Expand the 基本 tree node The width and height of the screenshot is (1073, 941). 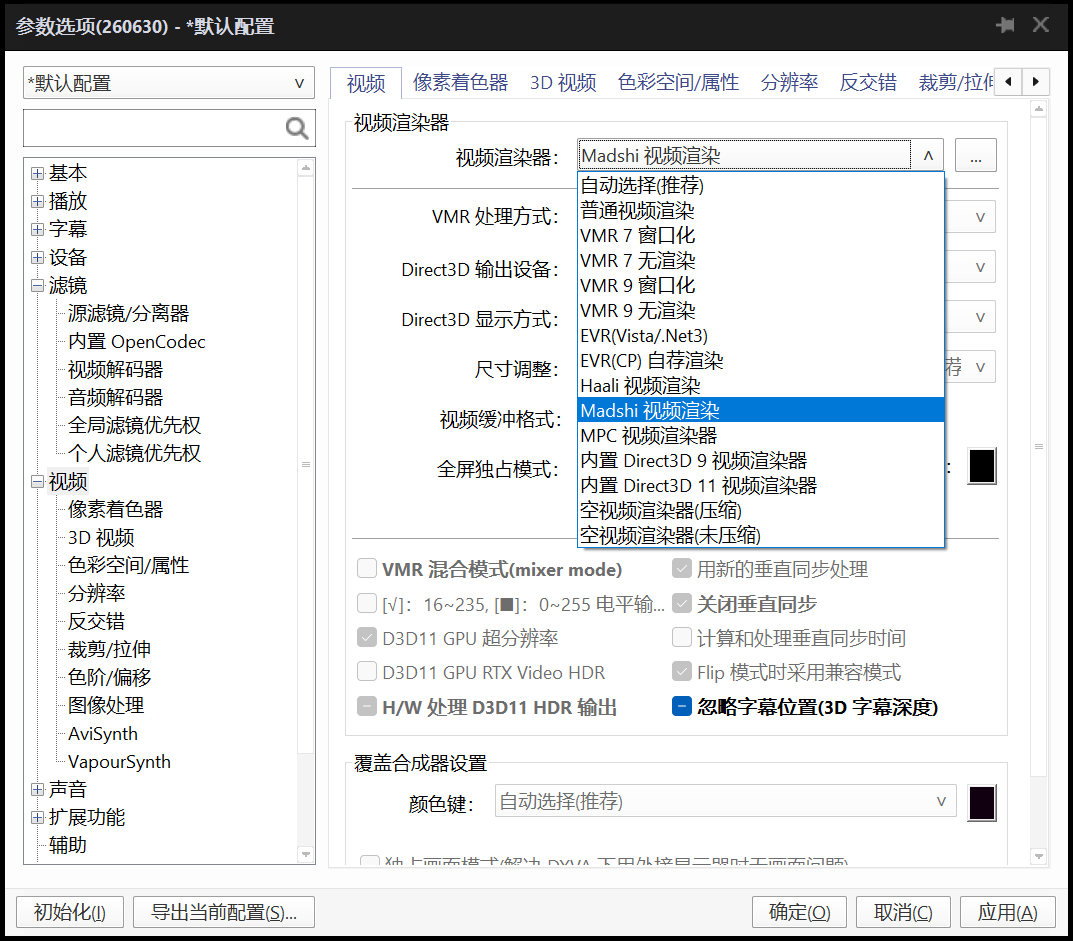pyautogui.click(x=38, y=174)
